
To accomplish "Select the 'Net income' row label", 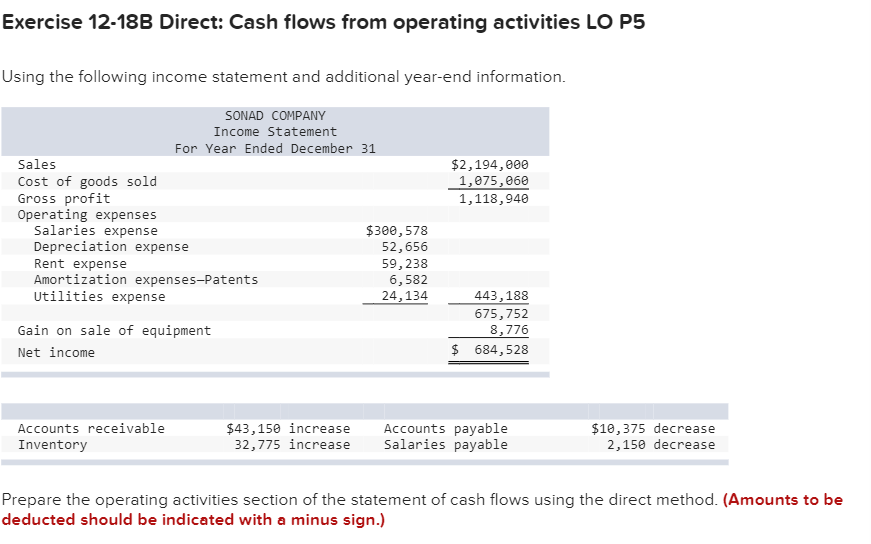I will (x=56, y=353).
